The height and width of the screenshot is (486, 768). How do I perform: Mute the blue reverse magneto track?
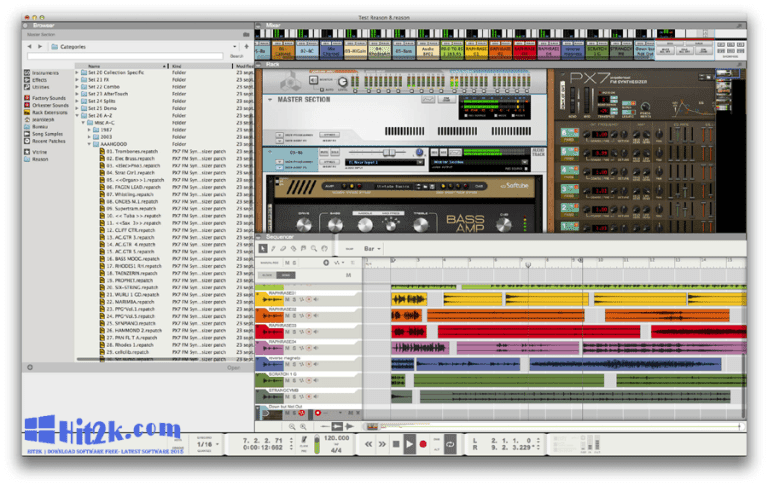(288, 364)
